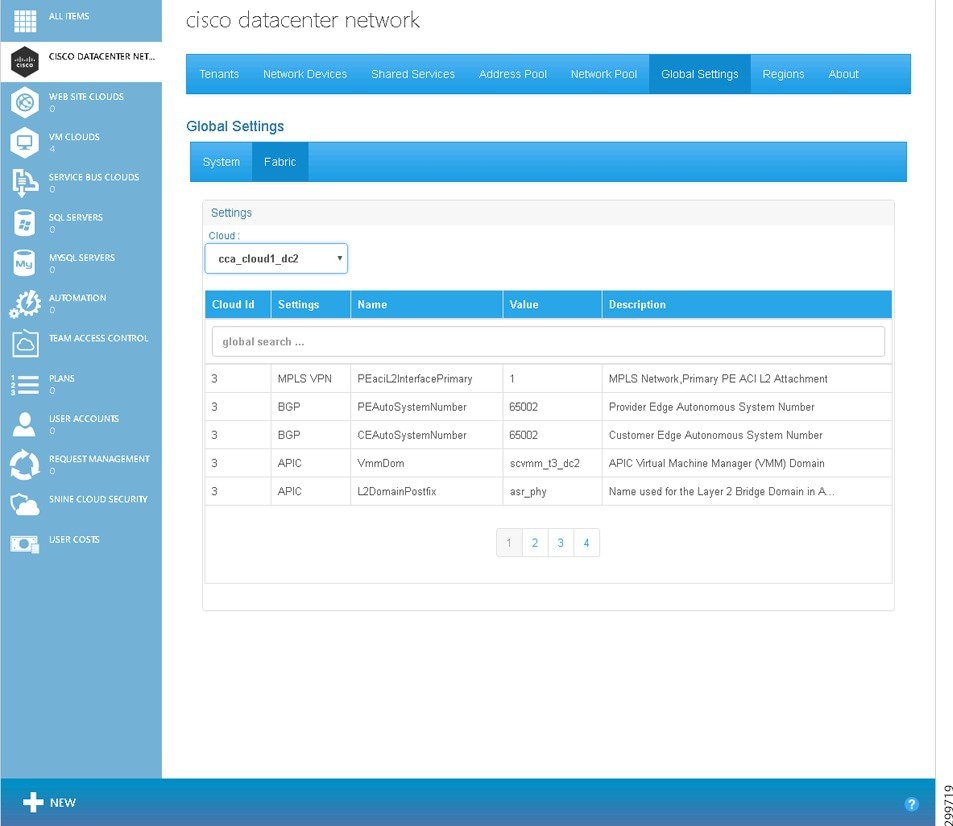The height and width of the screenshot is (826, 953).
Task: Select the Cisco Datacenter Network hexagon icon
Action: (x=25, y=61)
